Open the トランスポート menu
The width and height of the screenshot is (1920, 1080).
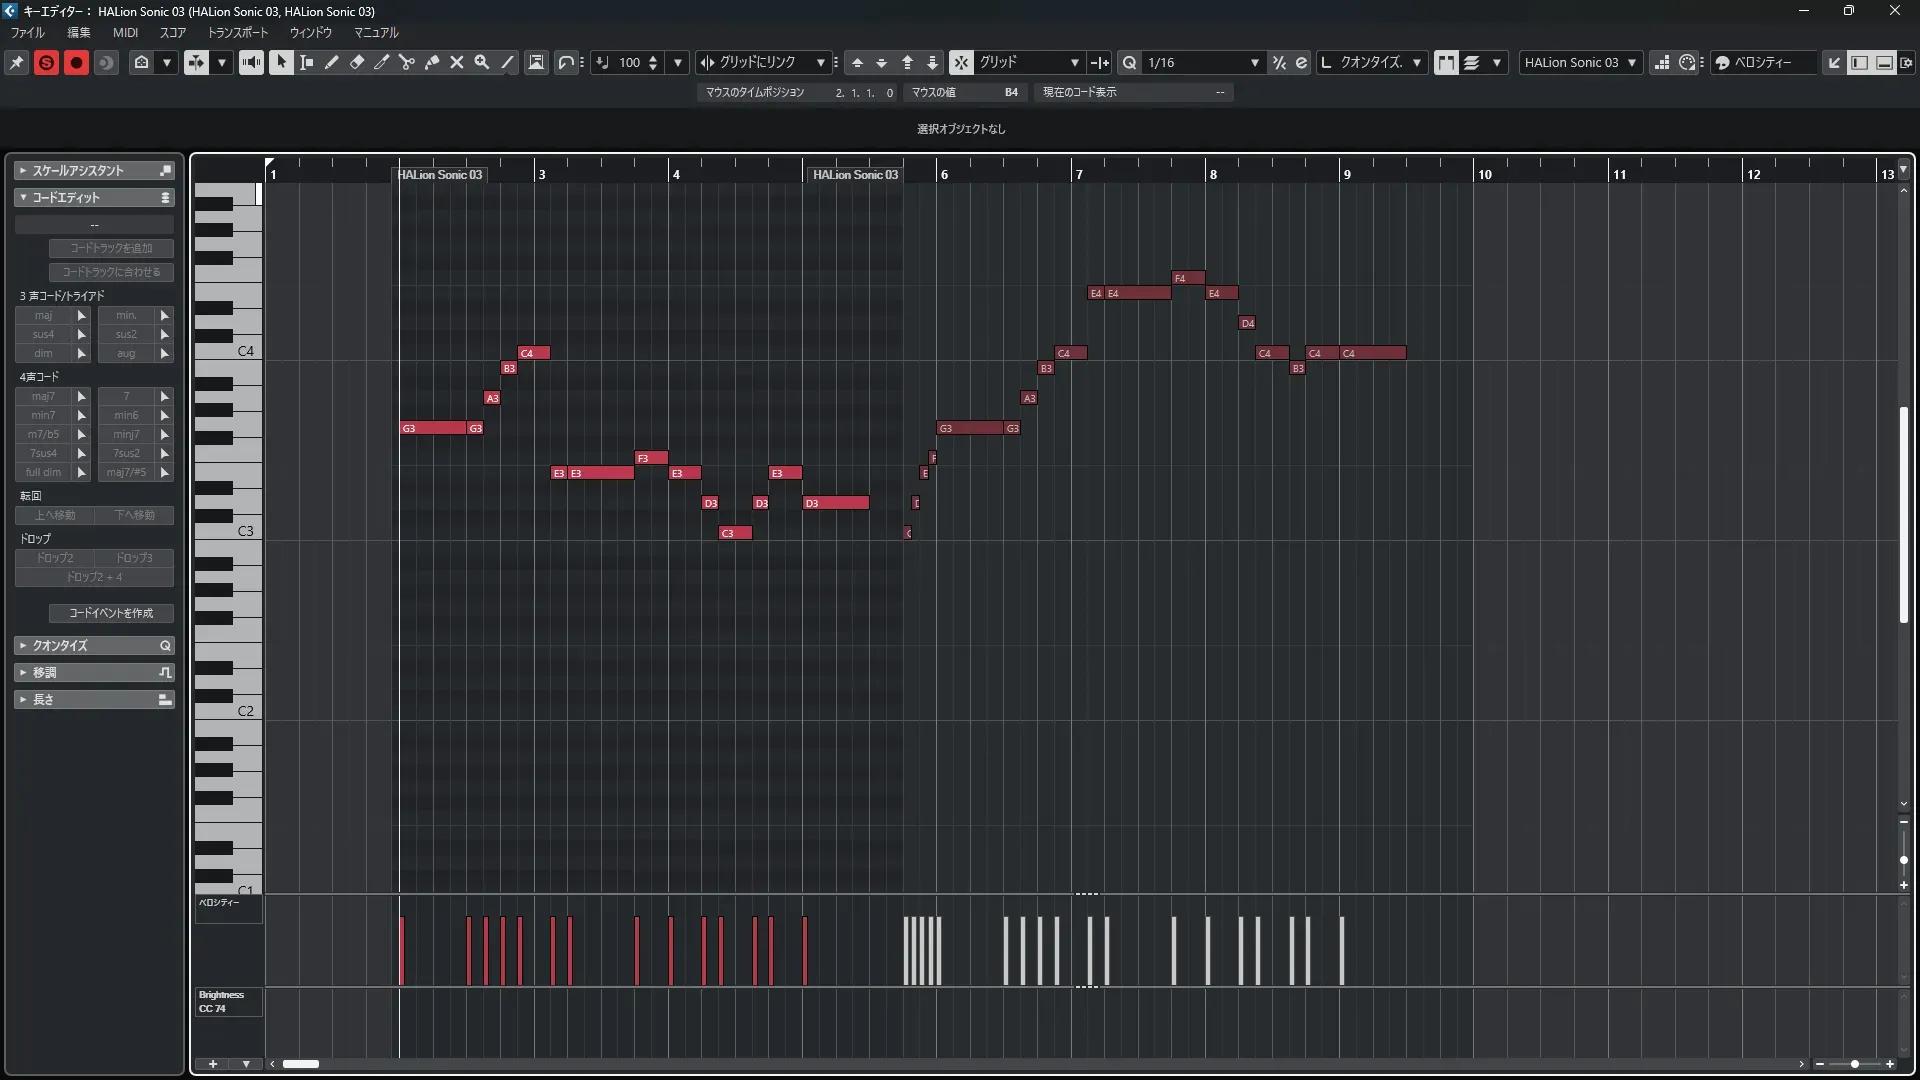click(237, 33)
